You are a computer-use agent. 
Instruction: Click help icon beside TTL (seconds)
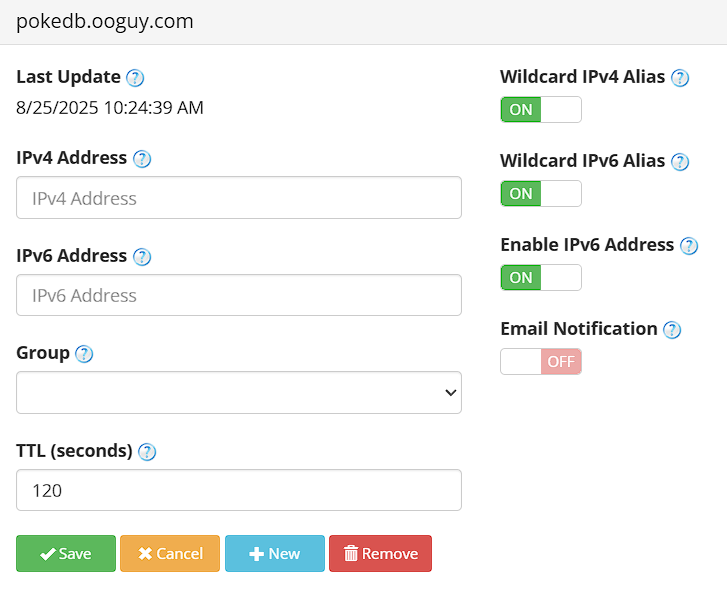(147, 452)
